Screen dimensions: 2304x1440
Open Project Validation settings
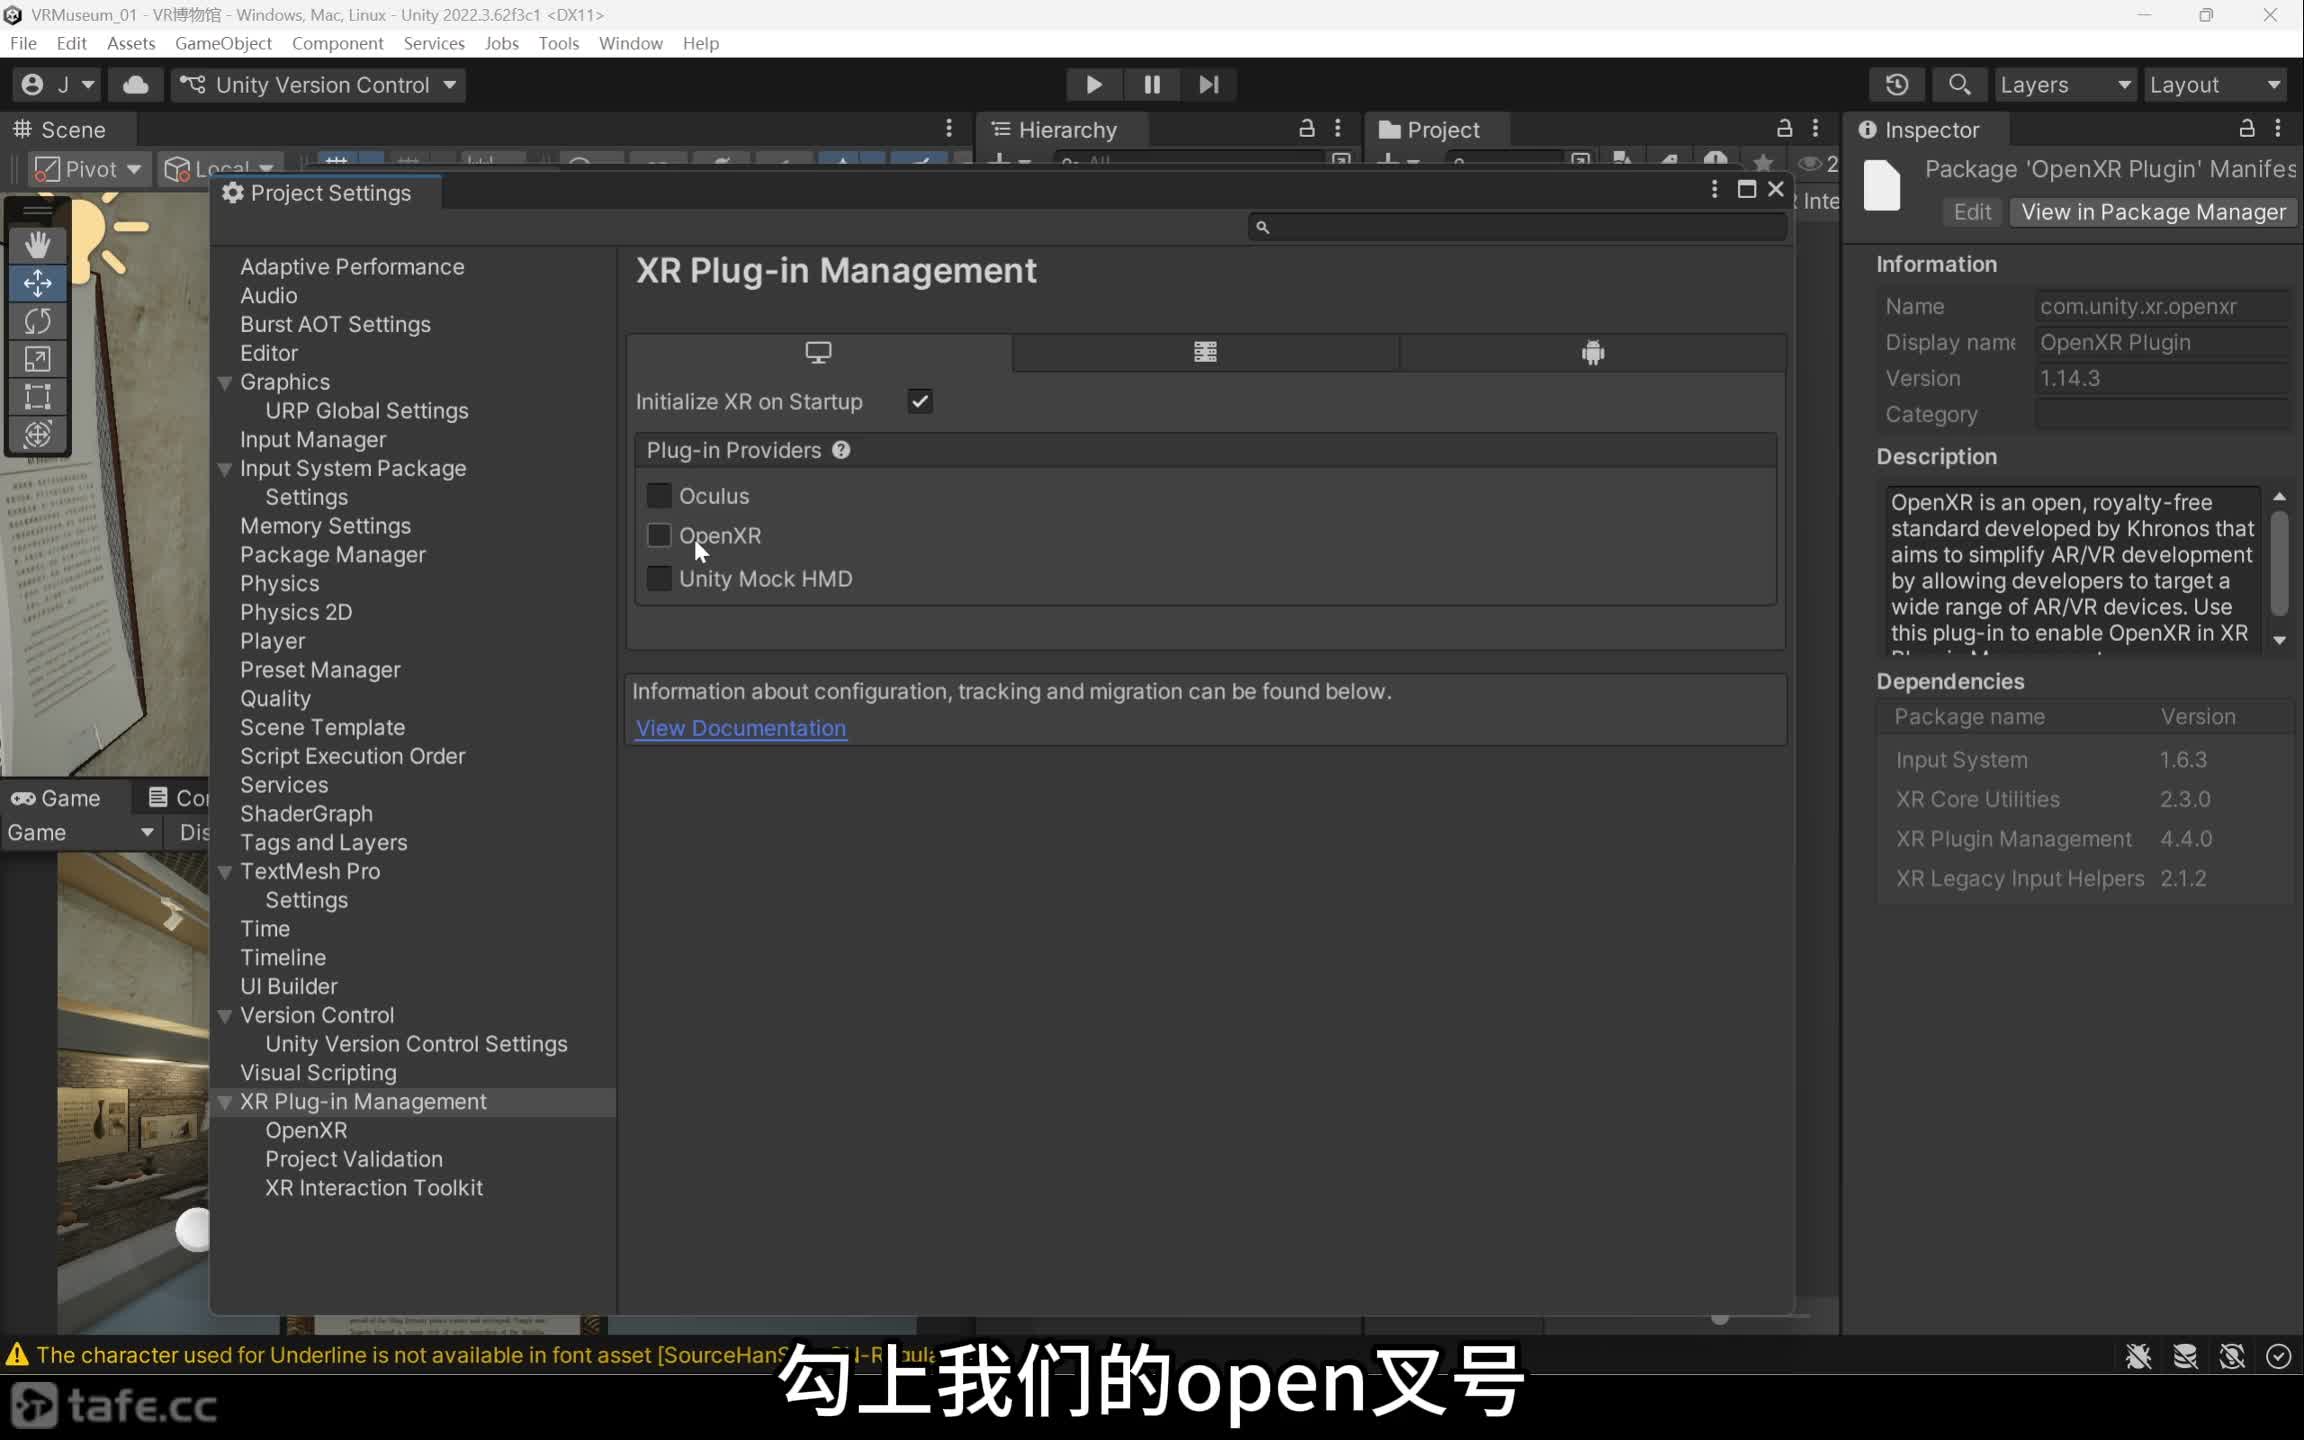pos(354,1160)
